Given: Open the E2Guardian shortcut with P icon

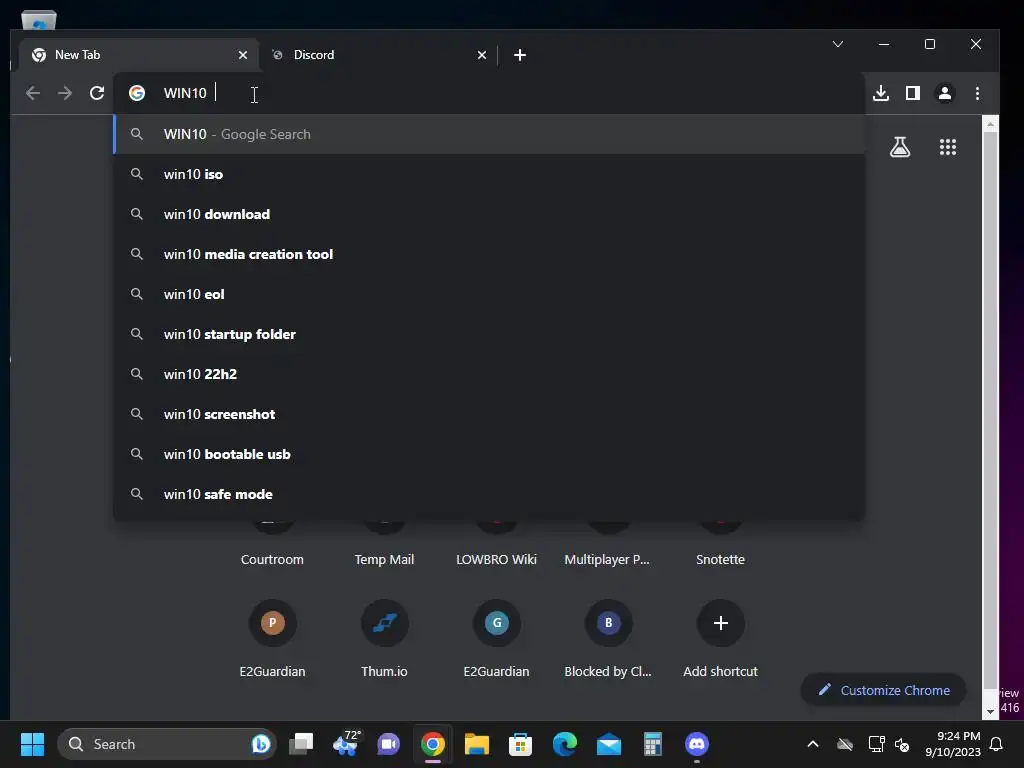Looking at the screenshot, I should (x=272, y=638).
